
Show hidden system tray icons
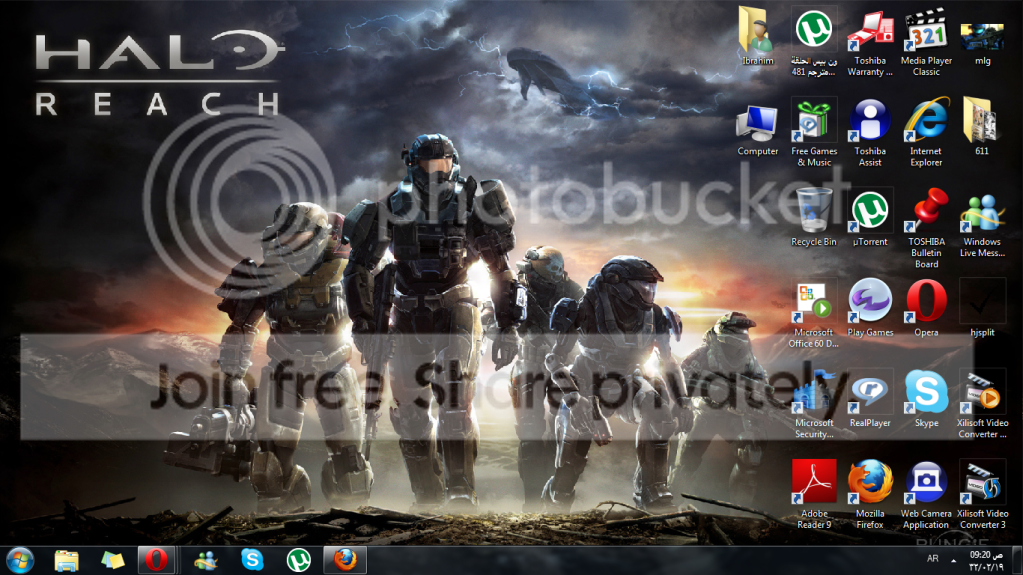954,560
